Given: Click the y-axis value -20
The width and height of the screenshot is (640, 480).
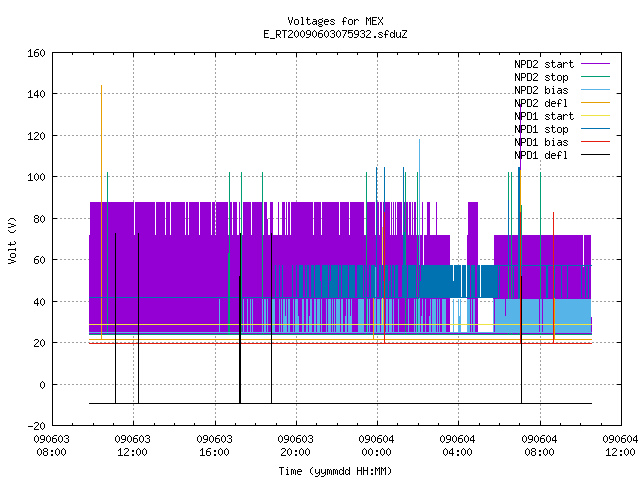Looking at the screenshot, I should coord(36,426).
